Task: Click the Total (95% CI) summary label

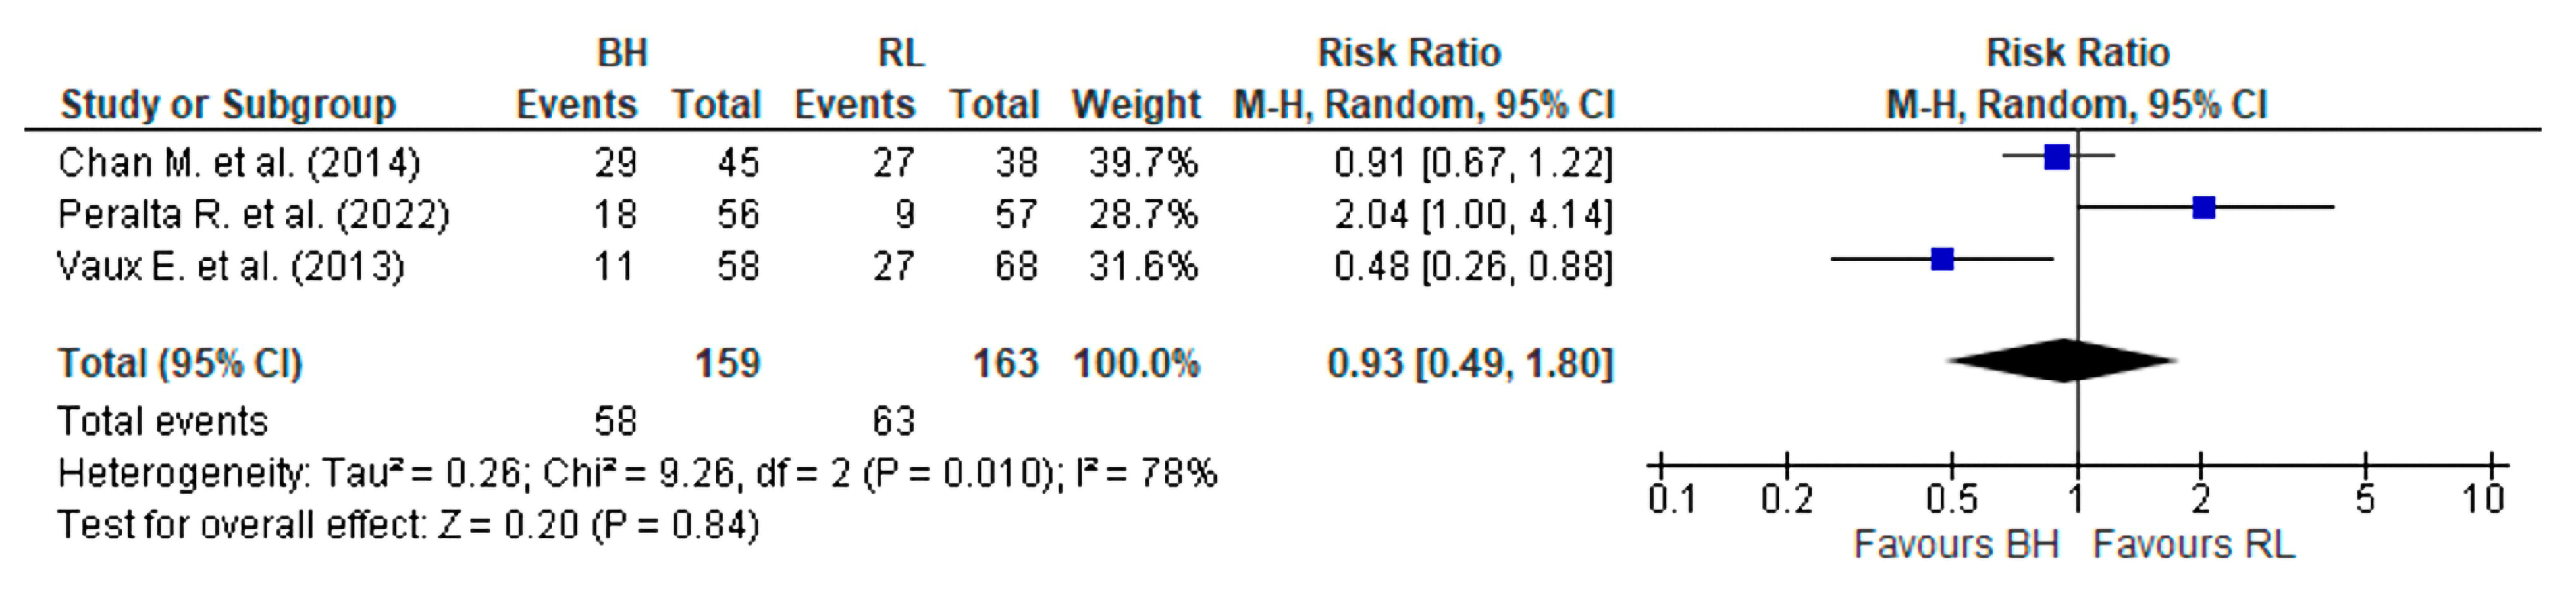Action: 180,363
